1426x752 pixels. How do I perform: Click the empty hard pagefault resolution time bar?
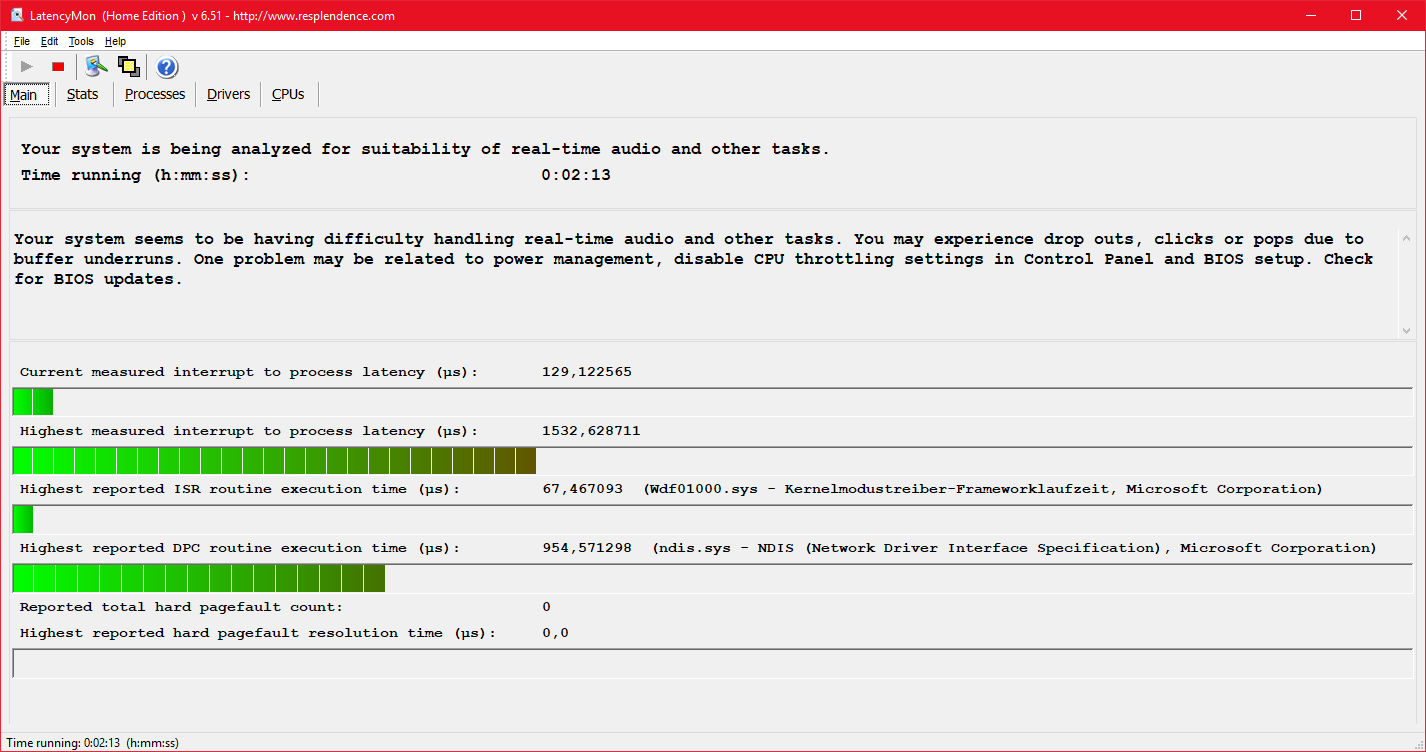[712, 663]
